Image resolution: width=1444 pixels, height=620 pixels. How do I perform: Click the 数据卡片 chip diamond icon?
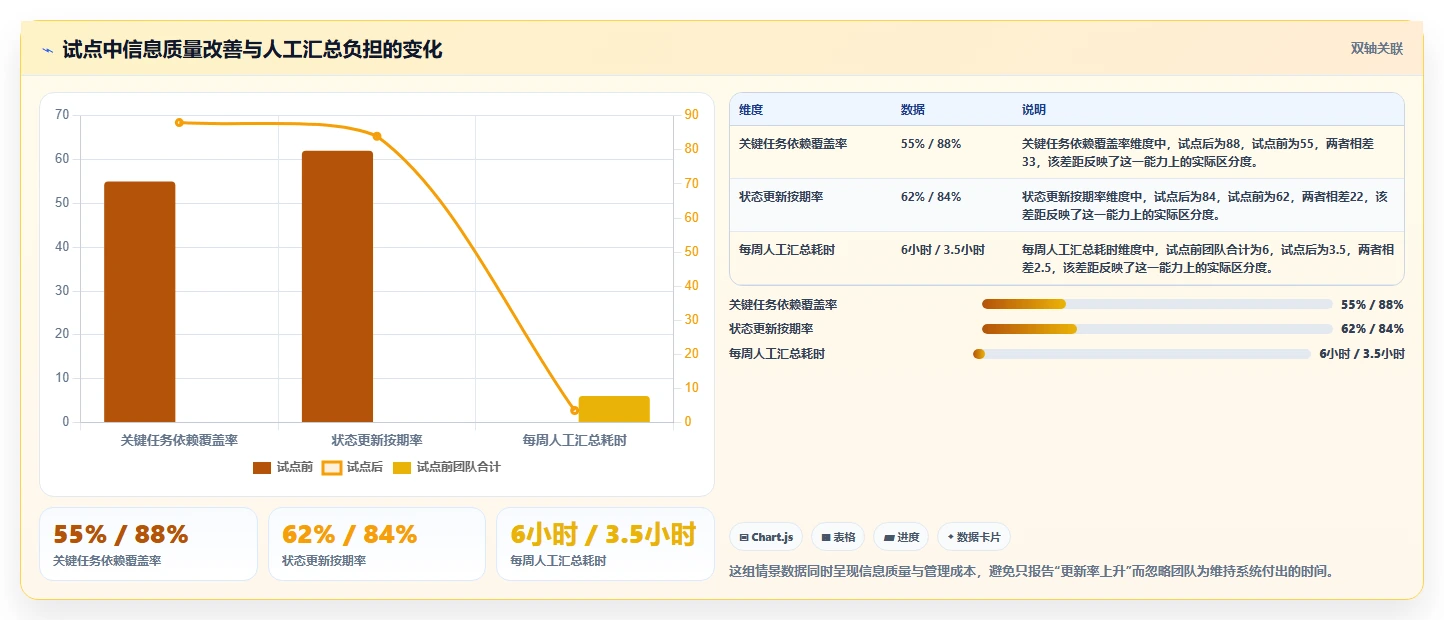tap(950, 537)
